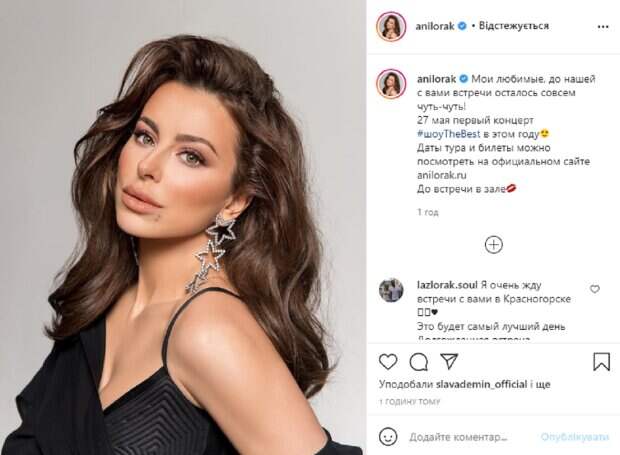Open comments via the speech bubble icon

[x=418, y=361]
